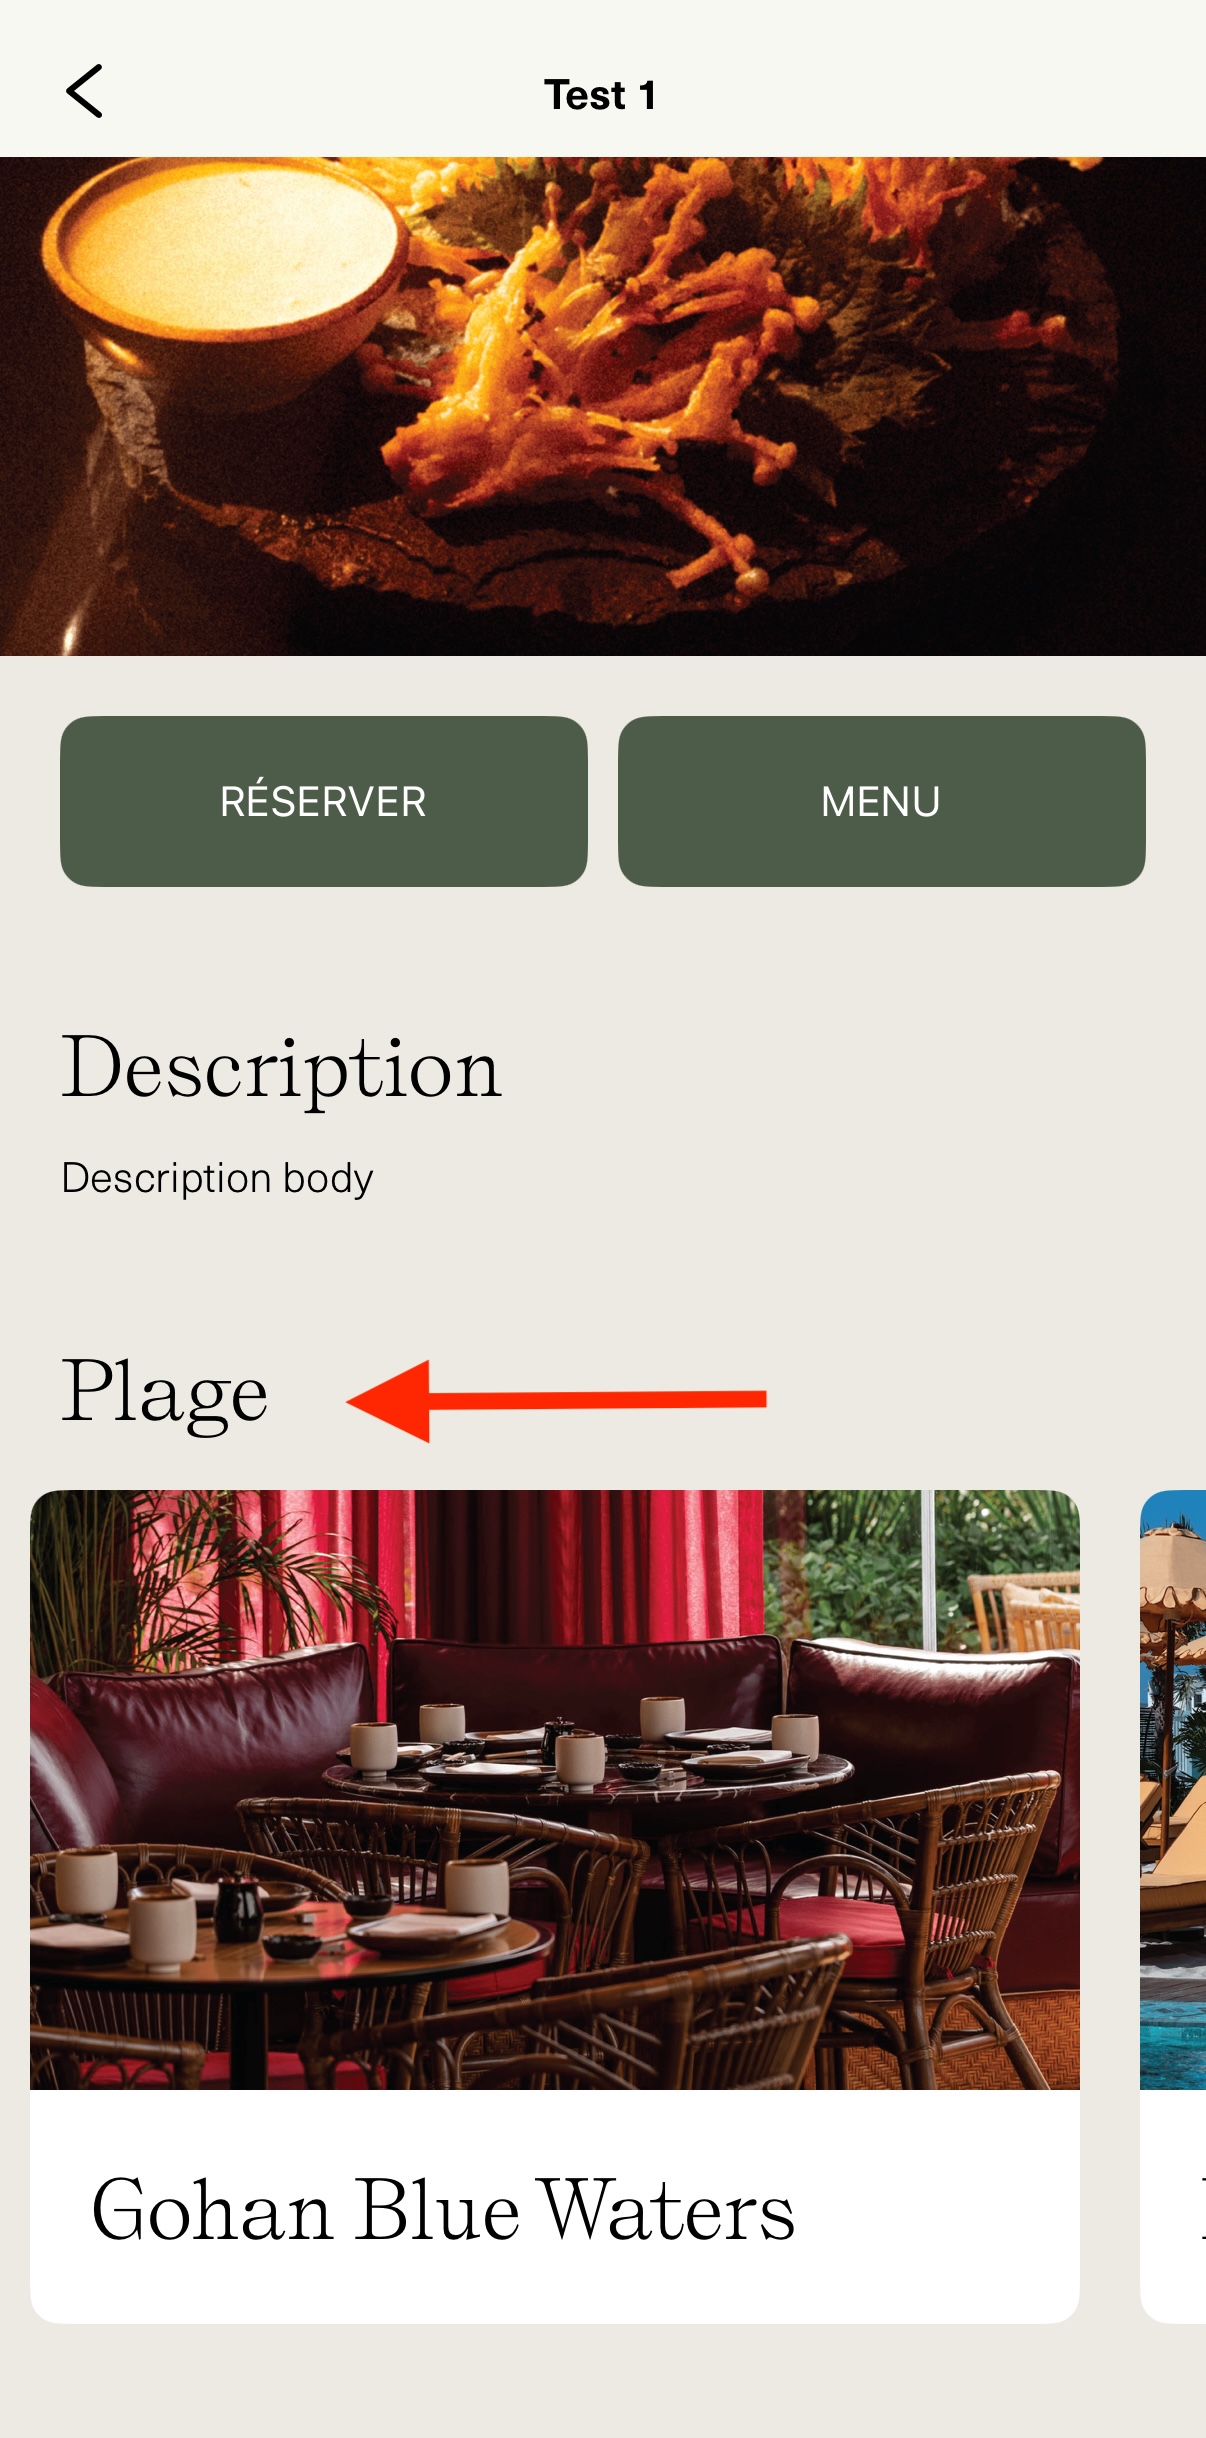Click the RÉSERVER button
The image size is (1206, 2438).
tap(323, 801)
